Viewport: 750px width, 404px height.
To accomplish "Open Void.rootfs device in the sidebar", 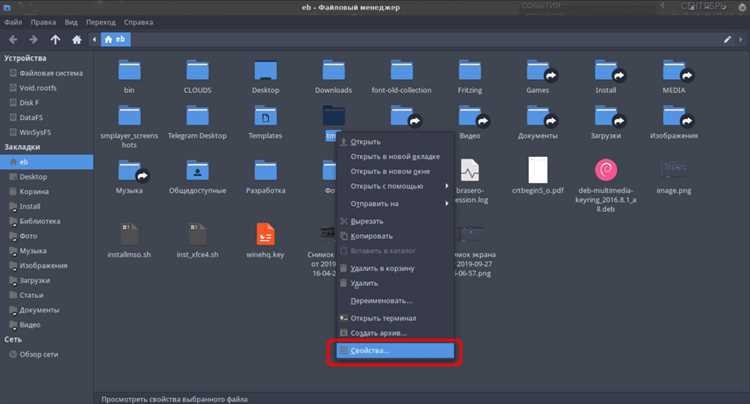I will (47, 88).
